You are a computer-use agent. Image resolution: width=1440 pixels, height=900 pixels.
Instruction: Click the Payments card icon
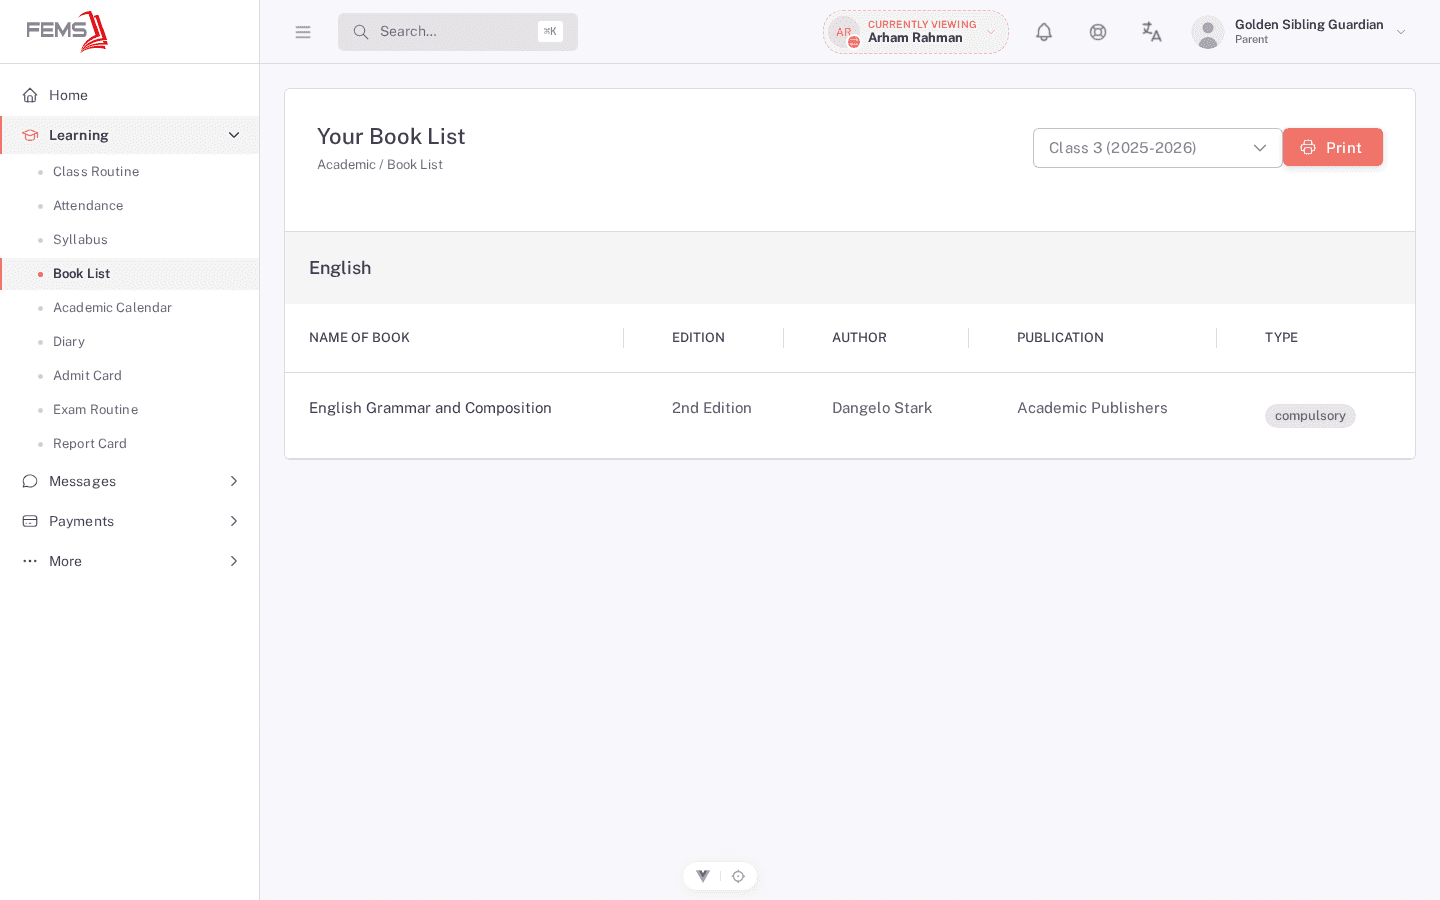pyautogui.click(x=30, y=521)
